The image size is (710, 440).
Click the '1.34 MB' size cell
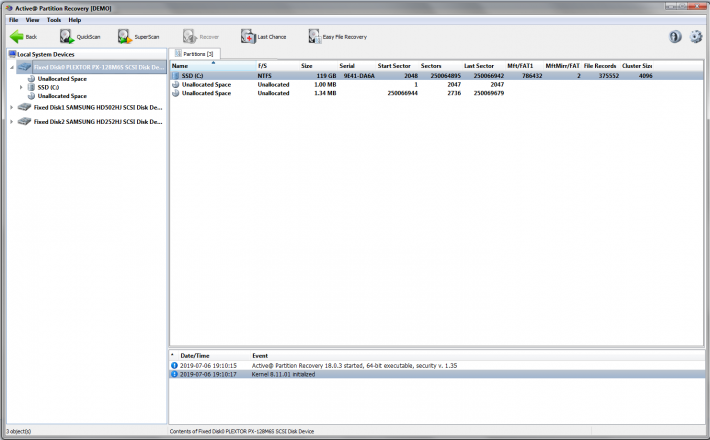[325, 93]
